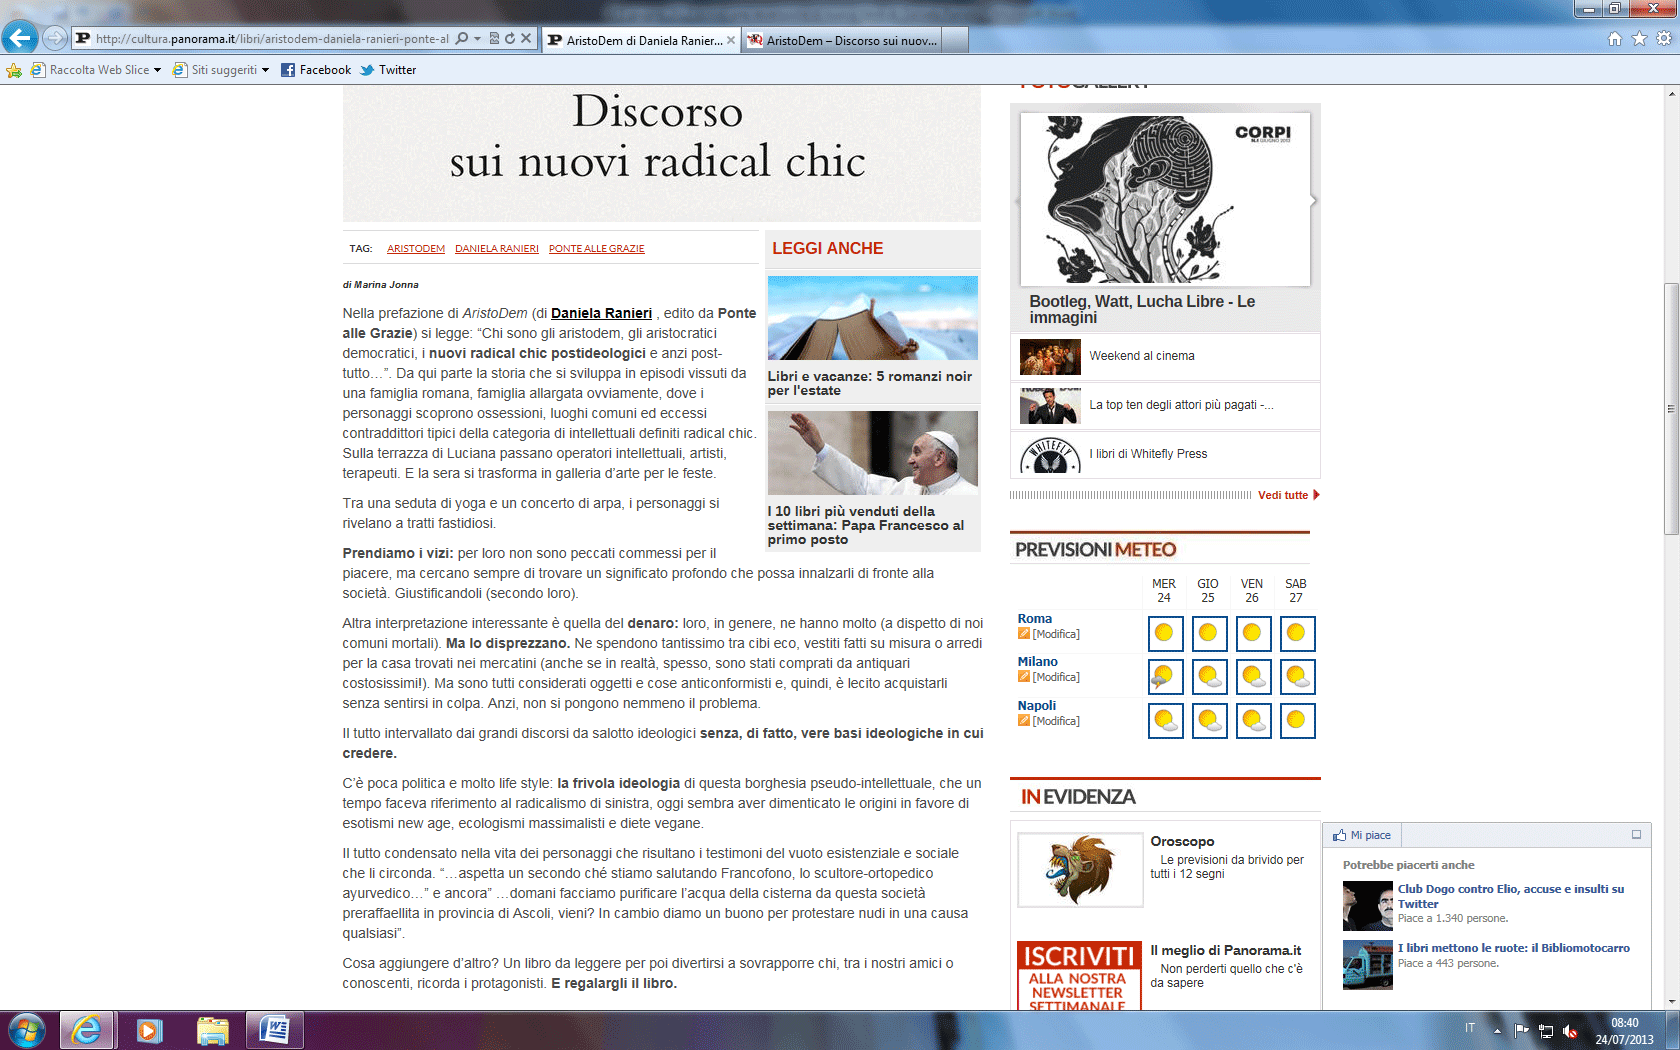
Task: Select the AristoDem di Daniela Ranier tab
Action: click(642, 40)
